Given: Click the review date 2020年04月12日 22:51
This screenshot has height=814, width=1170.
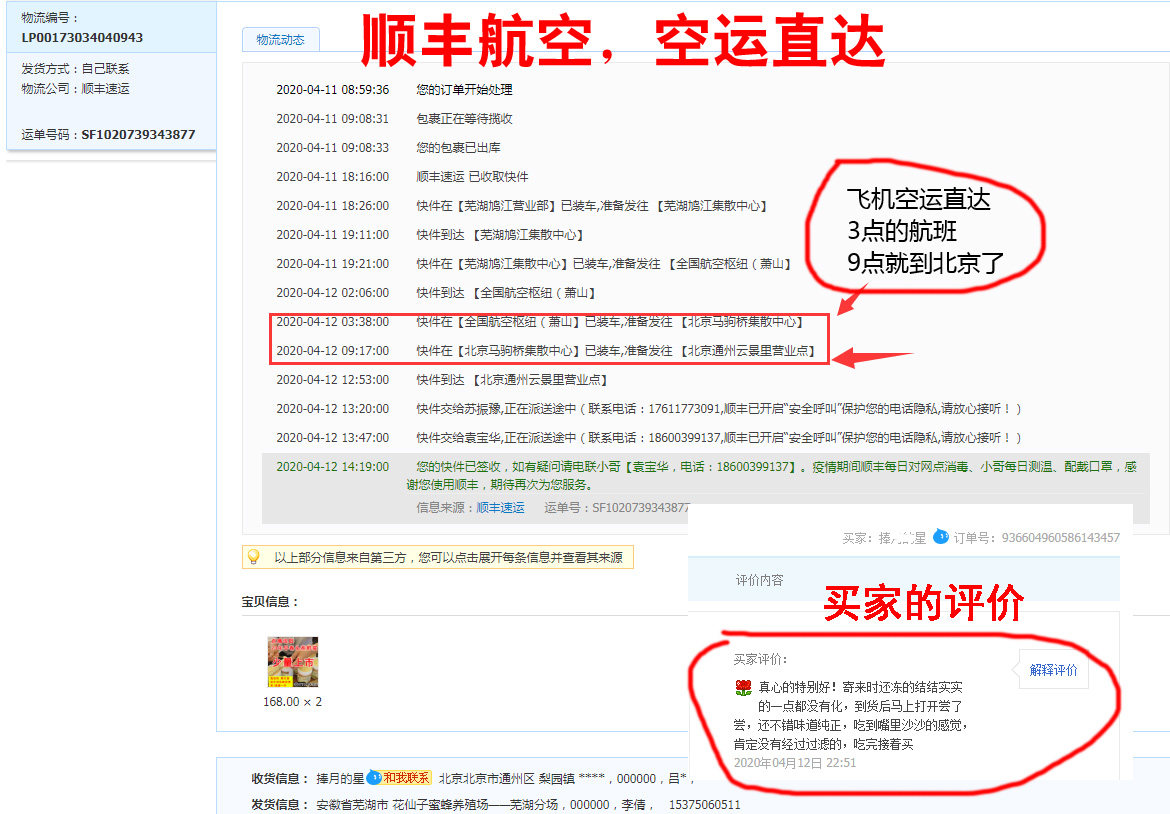Looking at the screenshot, I should point(795,763).
